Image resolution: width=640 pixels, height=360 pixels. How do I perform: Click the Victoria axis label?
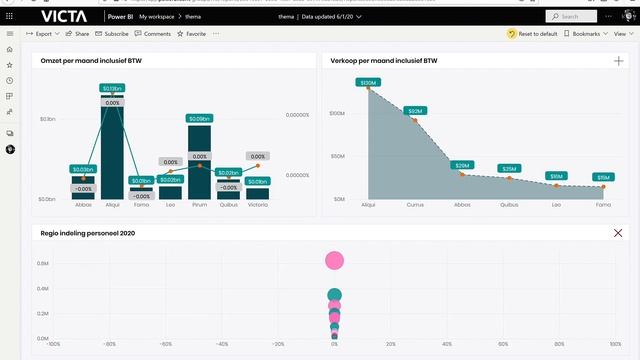tap(258, 204)
